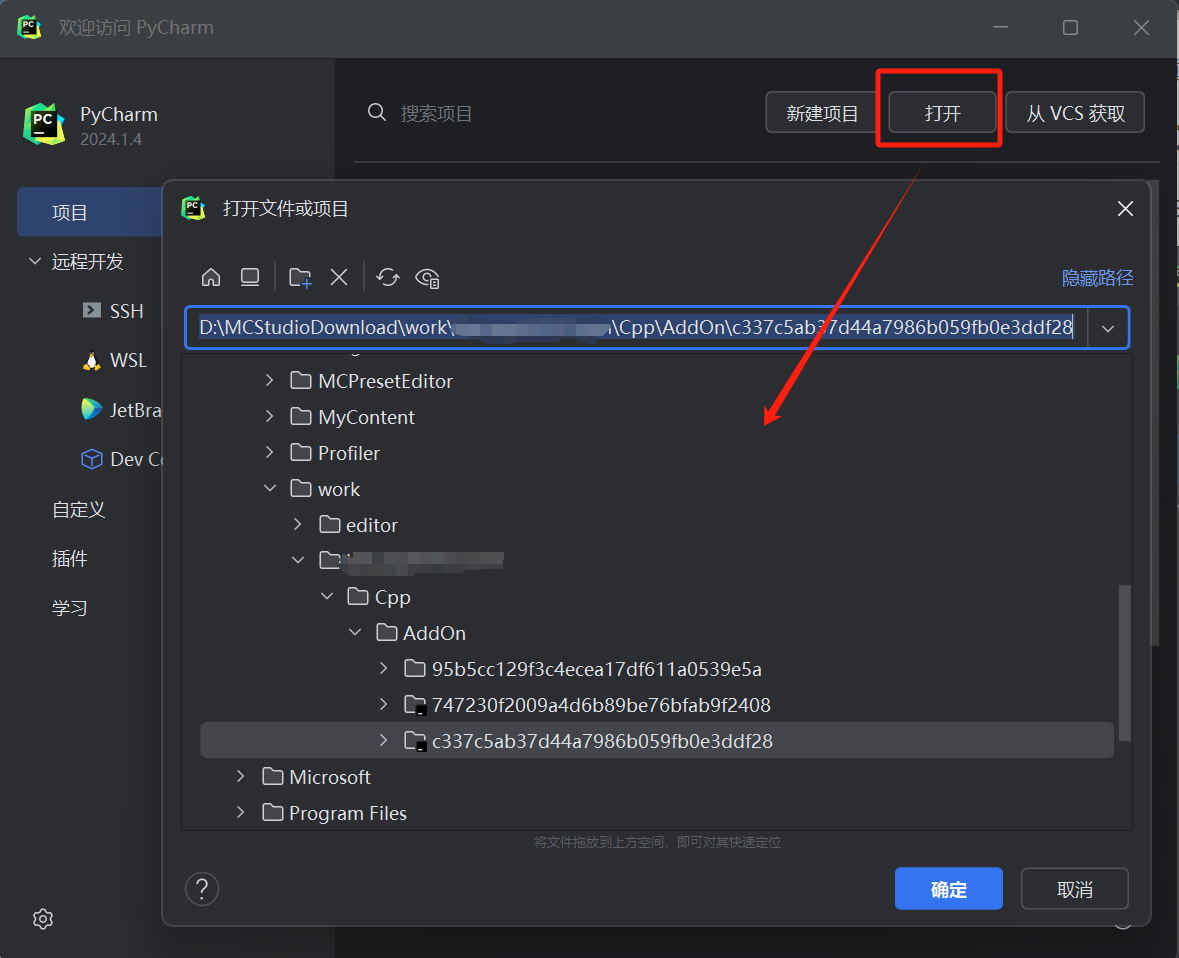Screen dimensions: 1179x958
Task: Select the Microsoft folder row
Action: [656, 777]
